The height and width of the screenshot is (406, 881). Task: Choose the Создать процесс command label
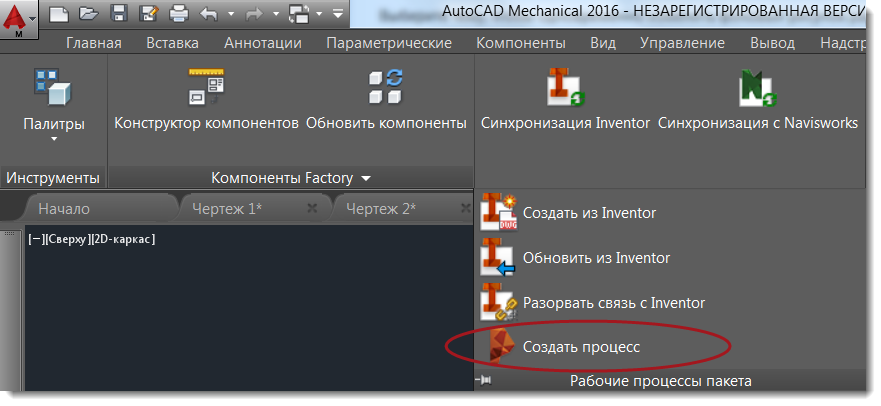(x=581, y=348)
